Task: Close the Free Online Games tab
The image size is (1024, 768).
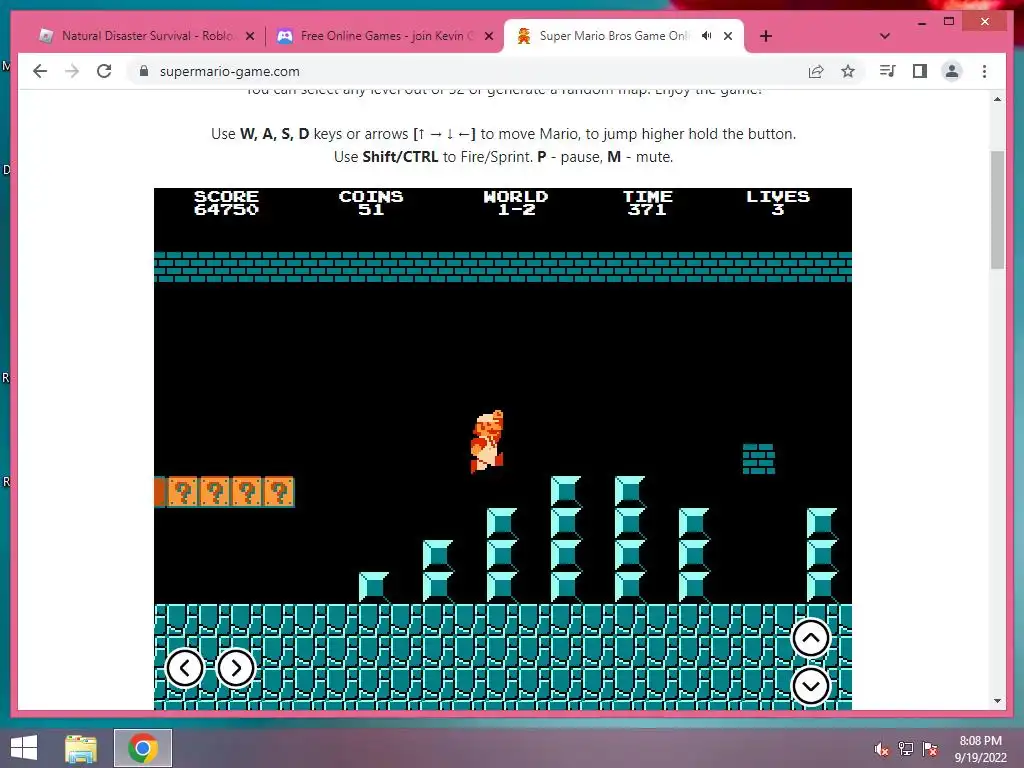Action: [488, 36]
